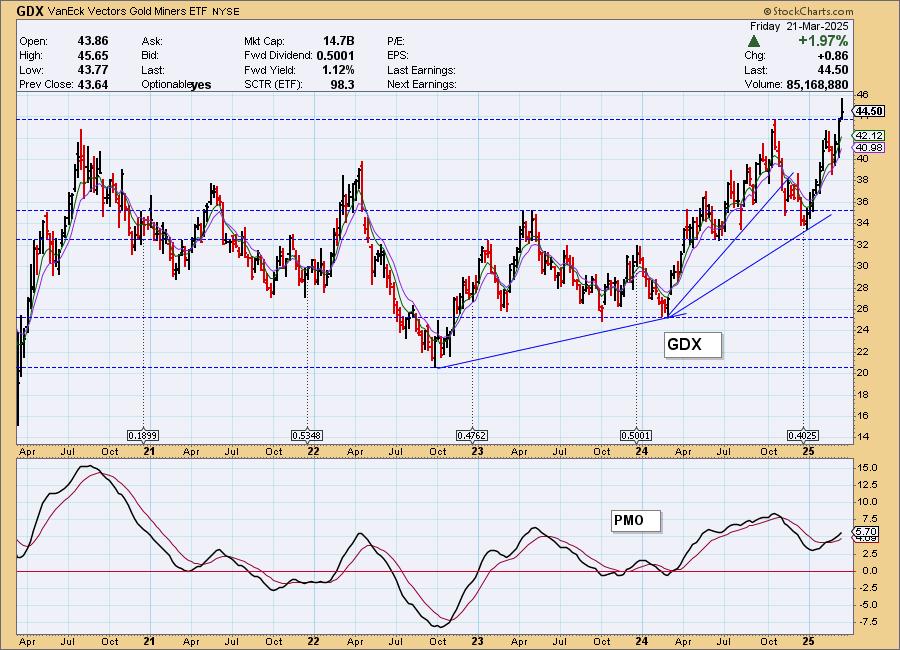Click the NYSE exchange label
900x650 pixels.
[x=226, y=11]
